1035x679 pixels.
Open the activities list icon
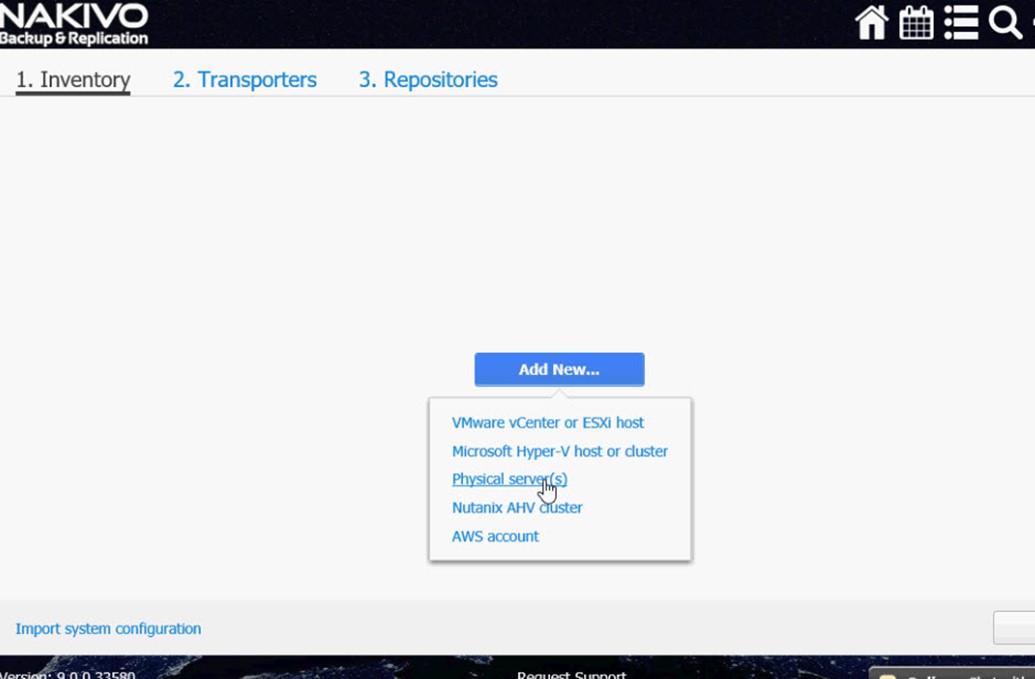click(961, 23)
